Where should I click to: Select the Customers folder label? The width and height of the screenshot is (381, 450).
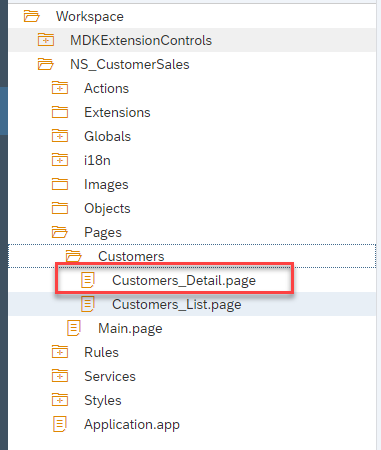pyautogui.click(x=131, y=256)
